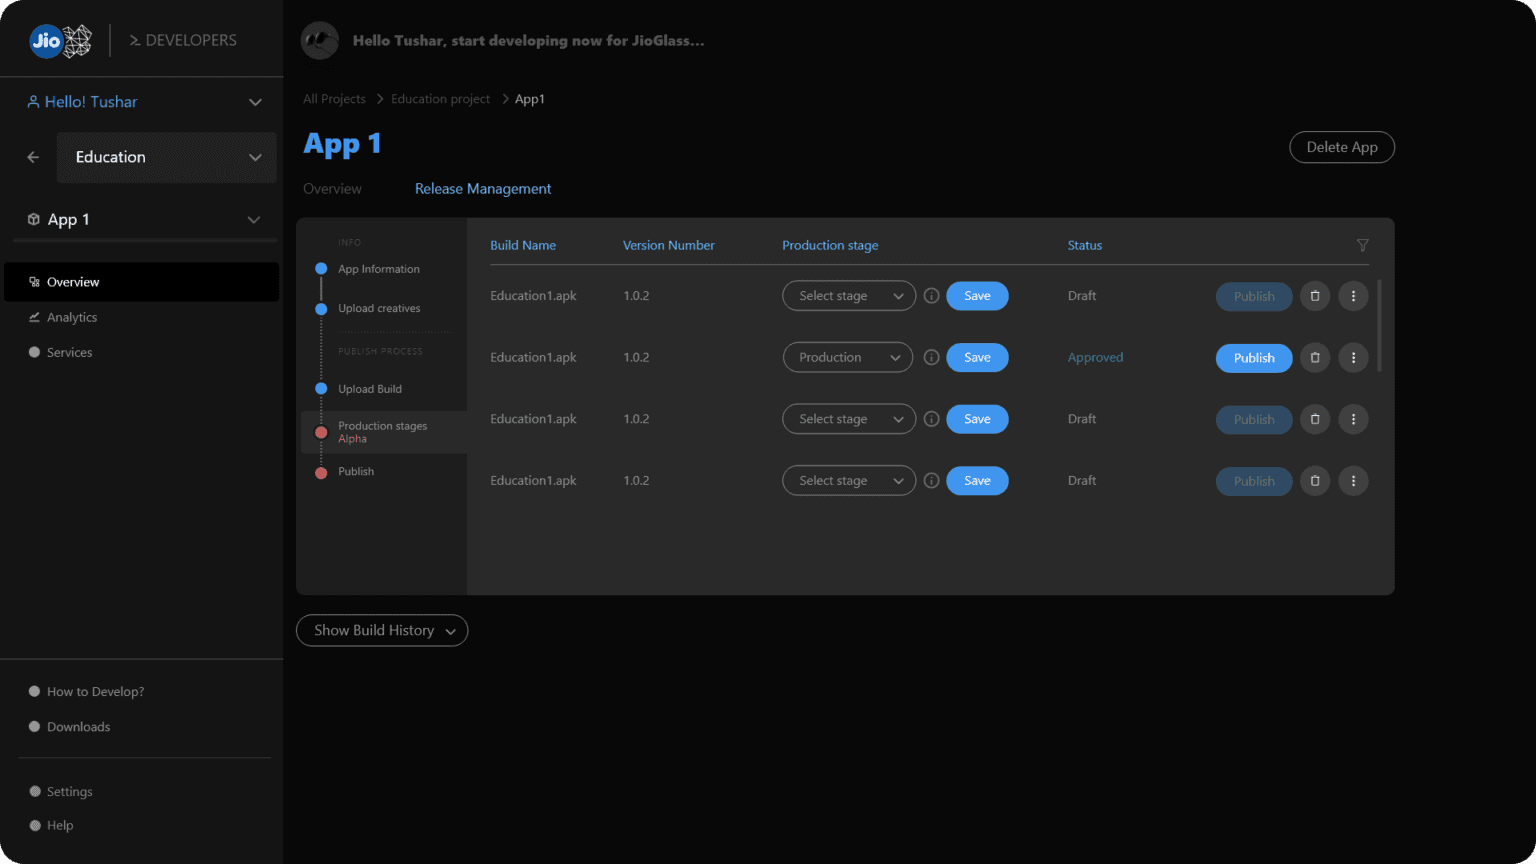Open the more options menu for the Approved build
The height and width of the screenshot is (864, 1536).
1353,358
